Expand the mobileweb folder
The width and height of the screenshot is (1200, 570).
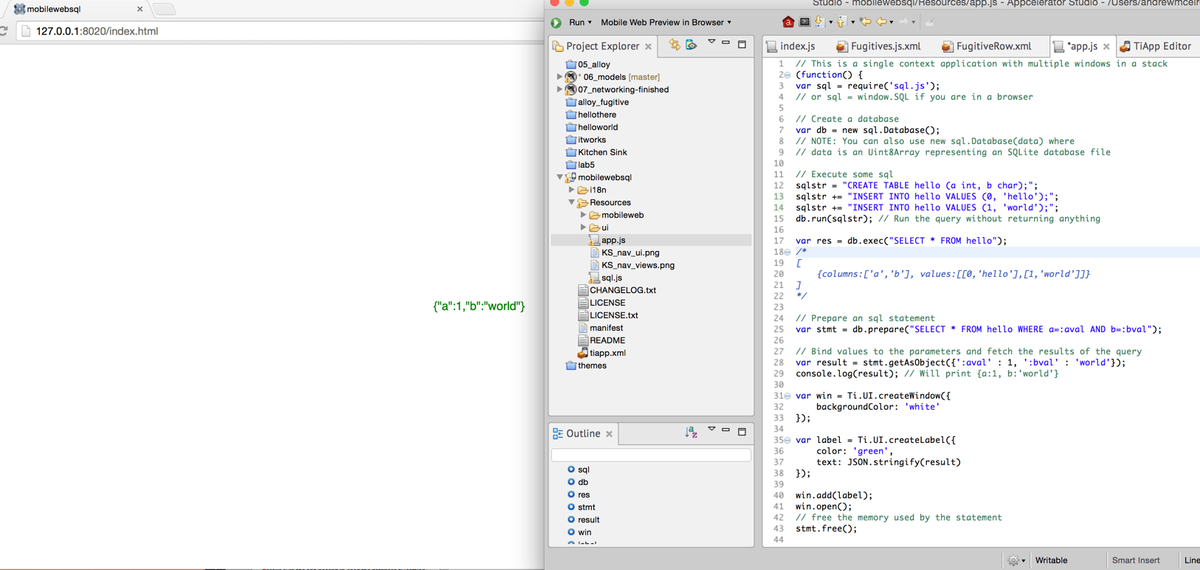pyautogui.click(x=583, y=215)
